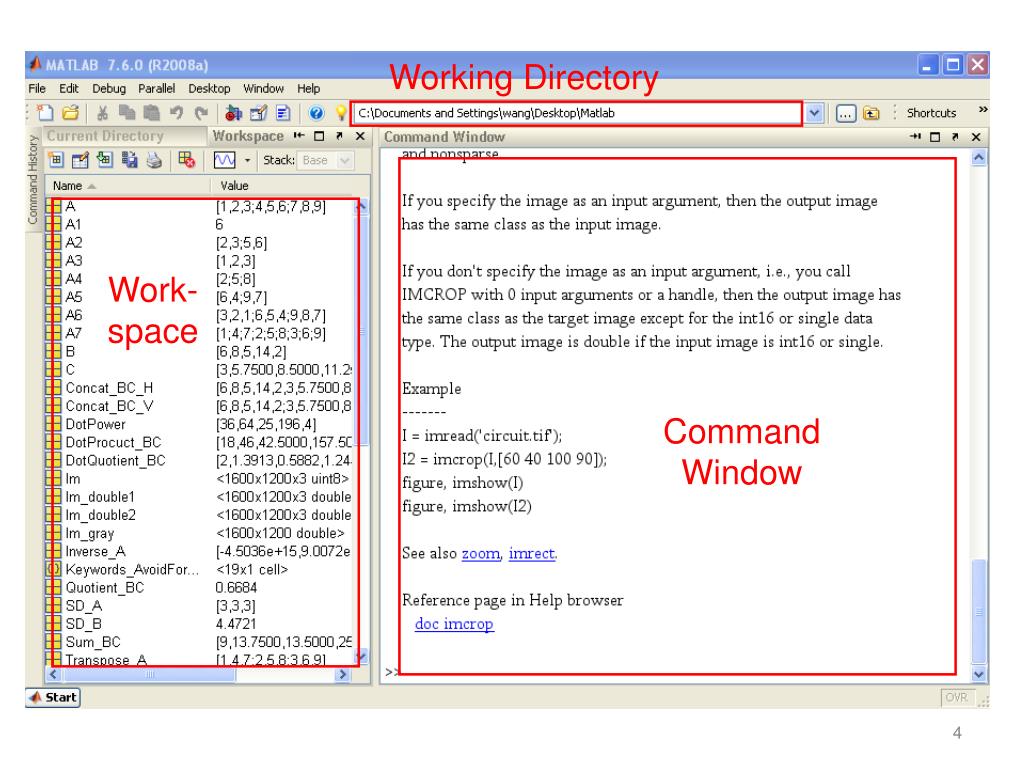Open doc imcrop link
Viewport: 1024px width, 768px height.
click(x=454, y=624)
